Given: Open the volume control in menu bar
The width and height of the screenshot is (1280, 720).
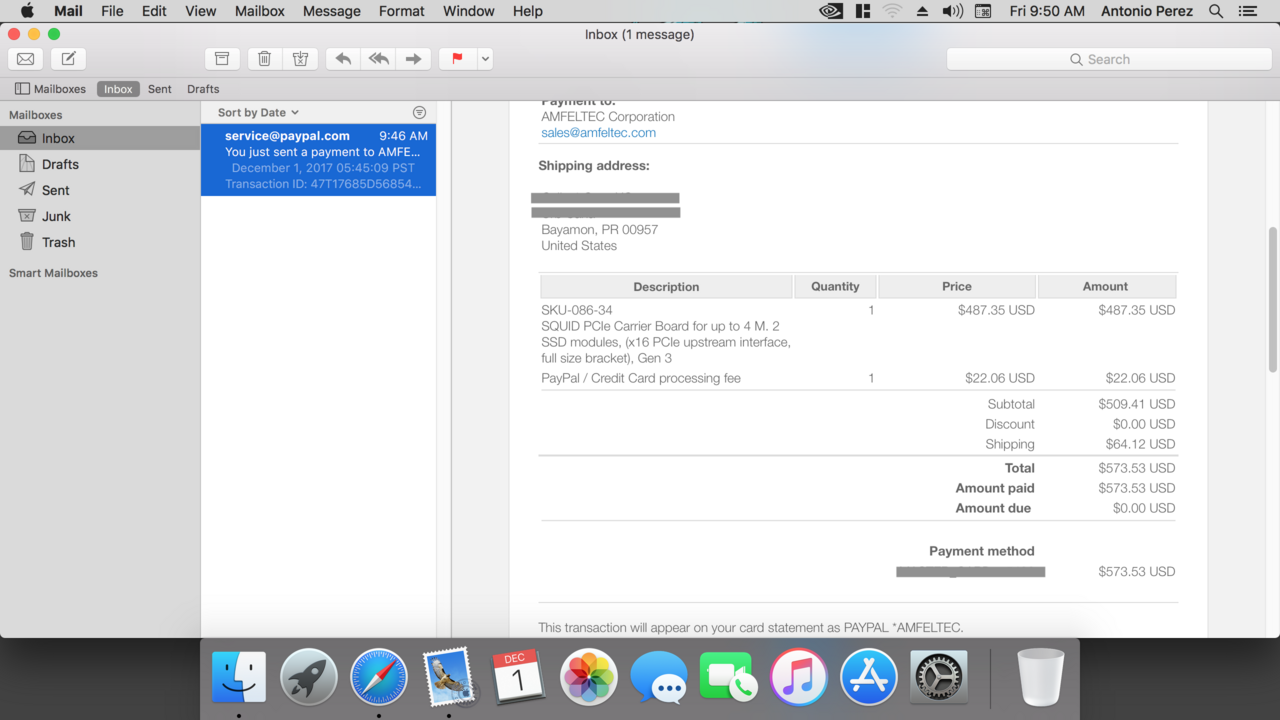Looking at the screenshot, I should [953, 11].
